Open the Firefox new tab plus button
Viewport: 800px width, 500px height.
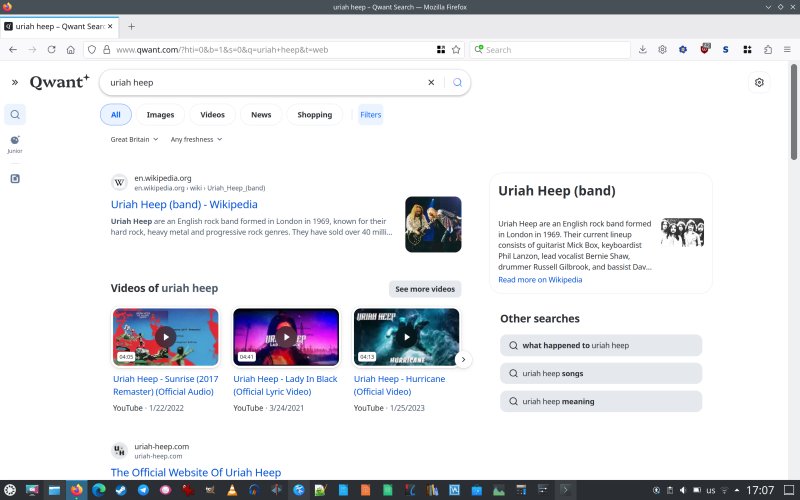131,27
